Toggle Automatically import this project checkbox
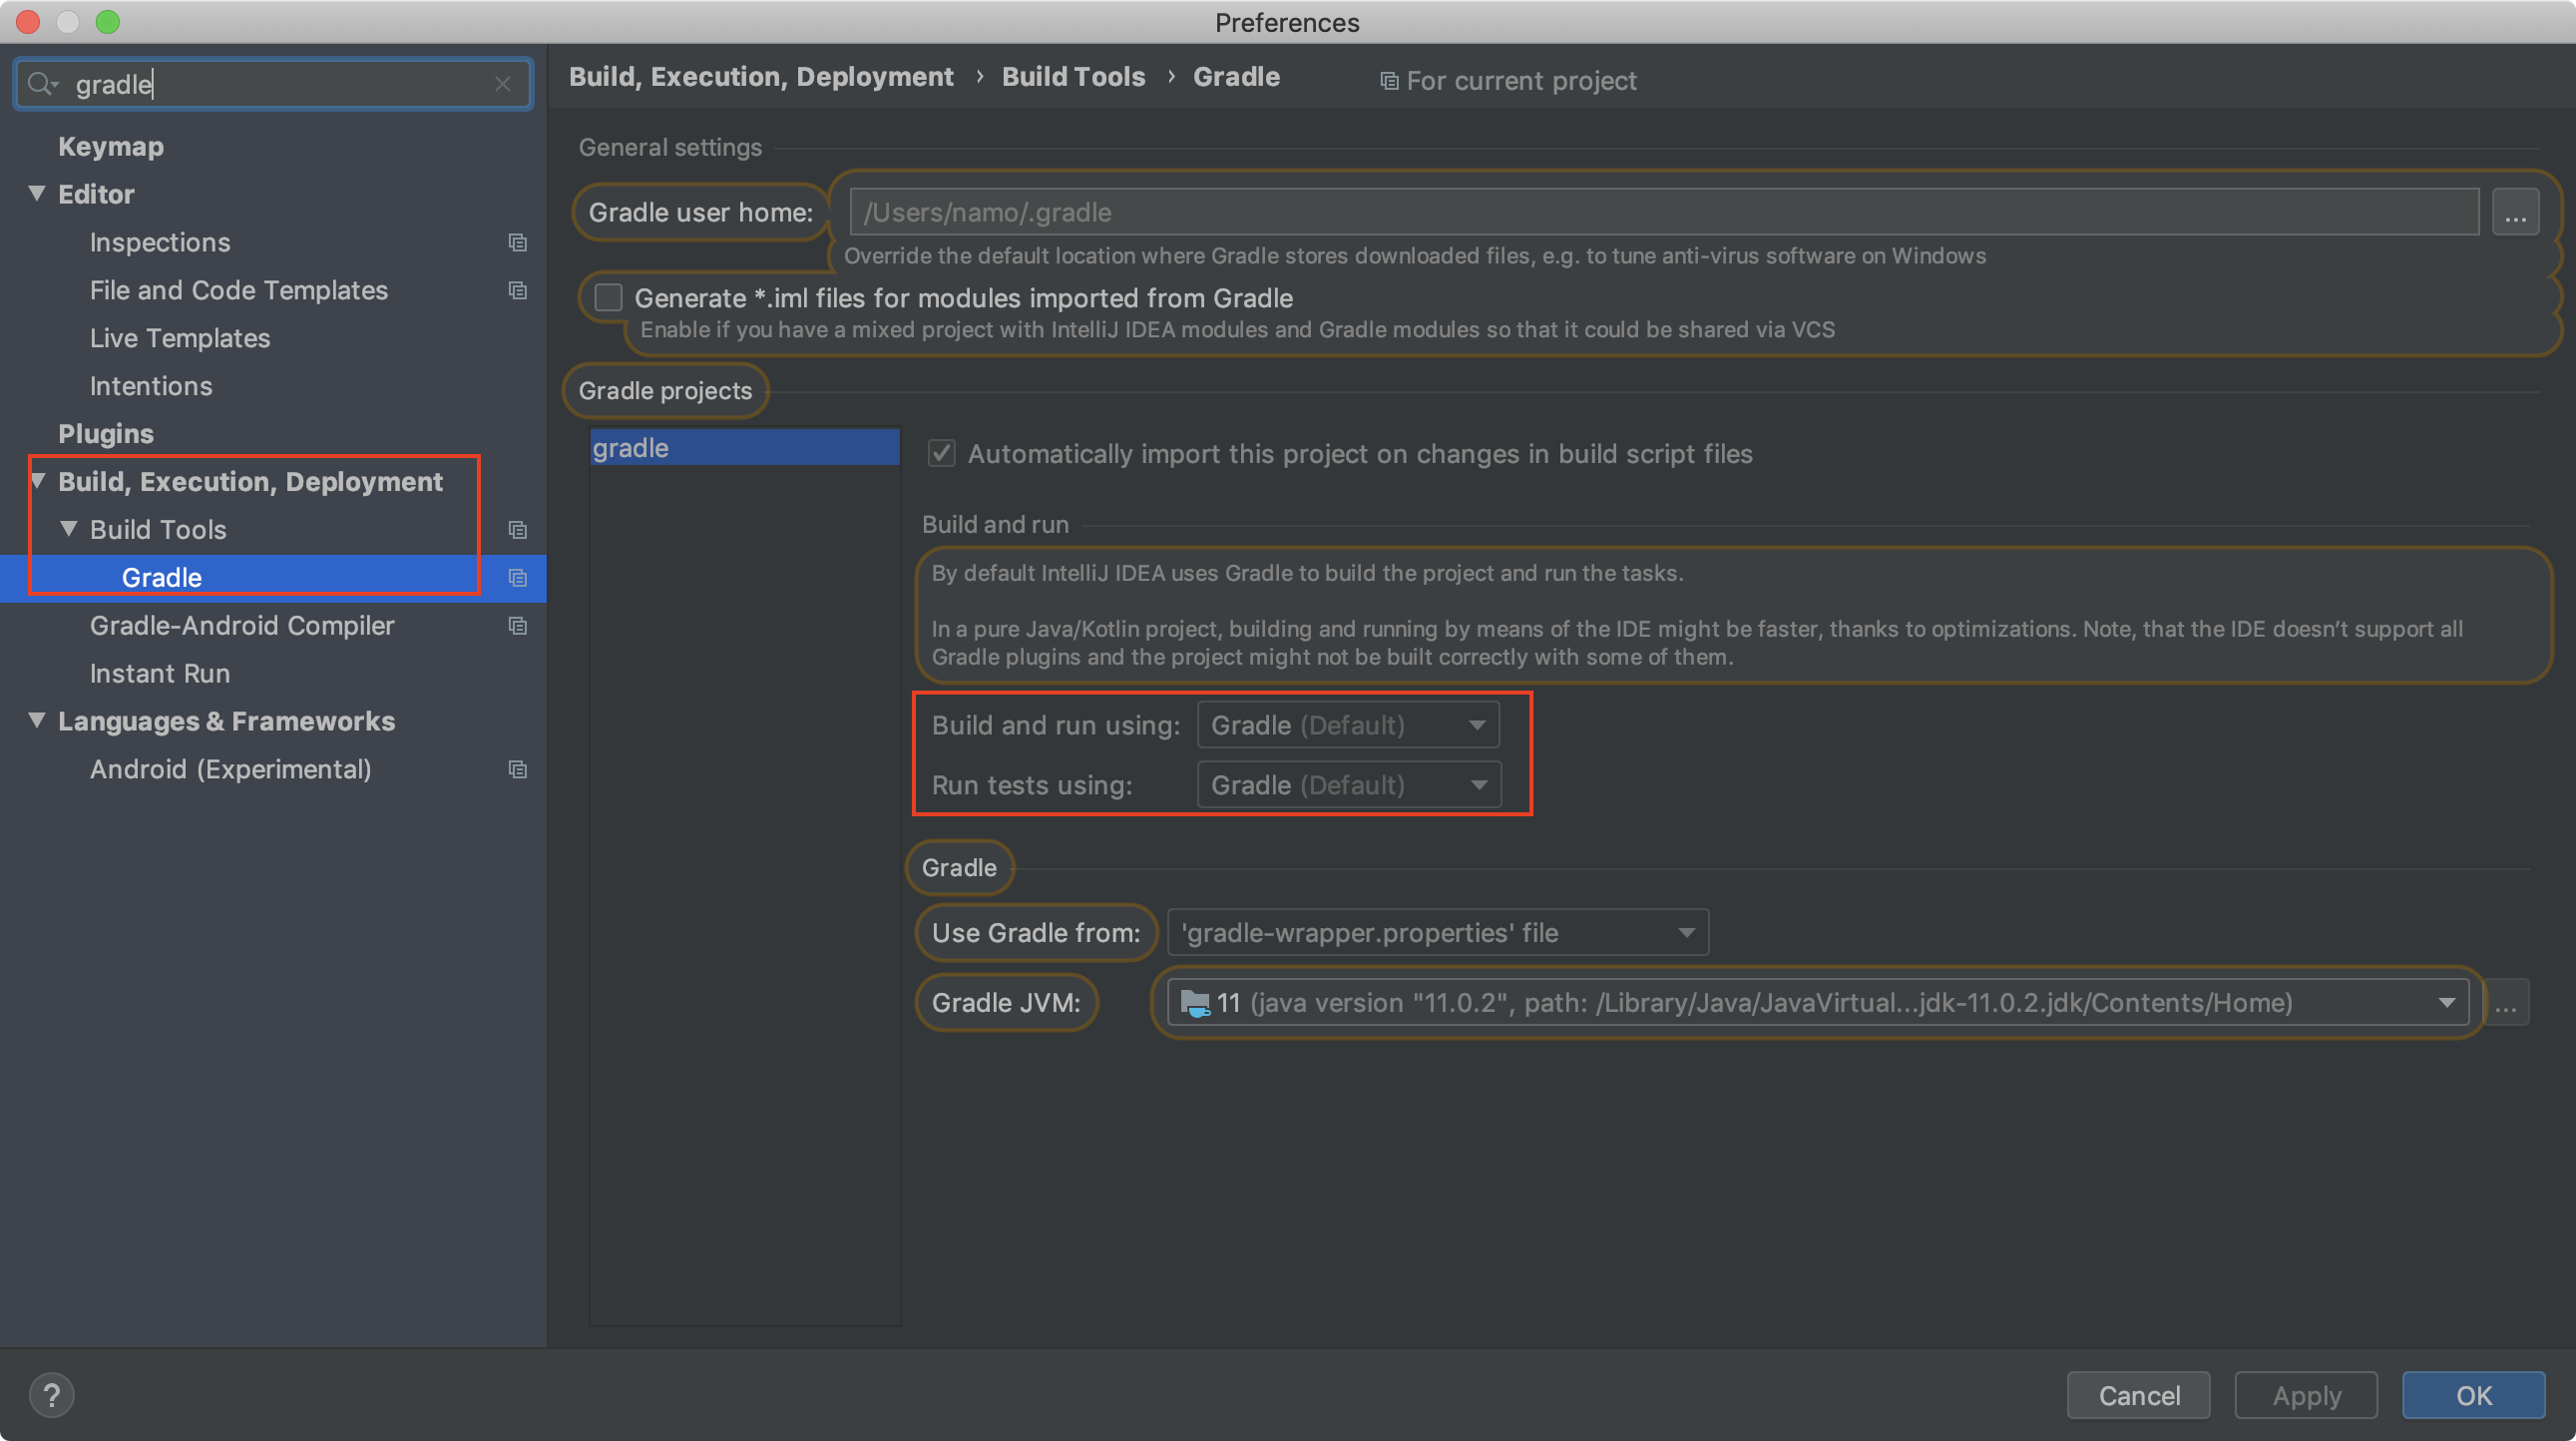This screenshot has width=2576, height=1441. coord(941,454)
